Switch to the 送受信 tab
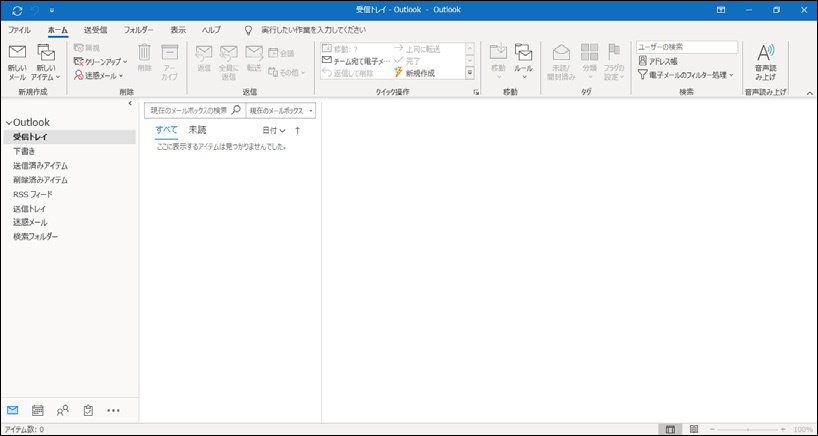This screenshot has width=818, height=436. point(95,30)
